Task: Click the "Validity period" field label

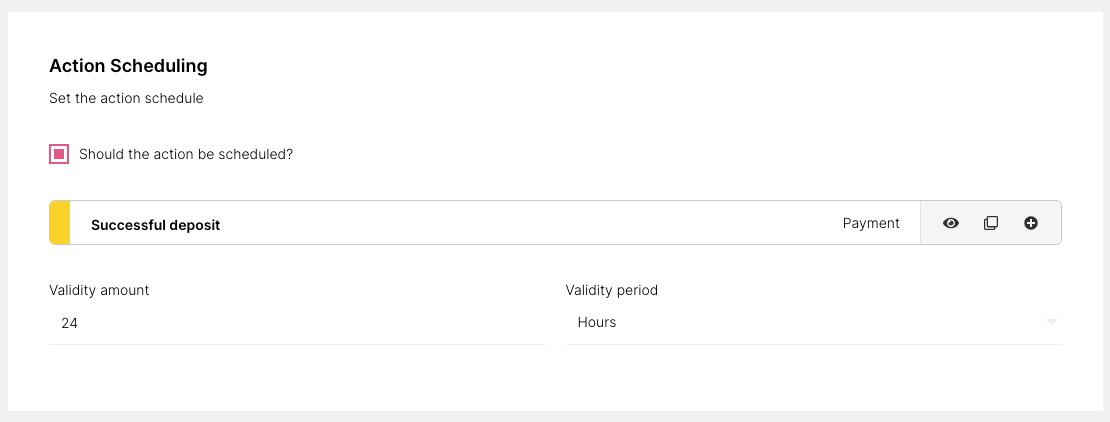Action: point(612,290)
